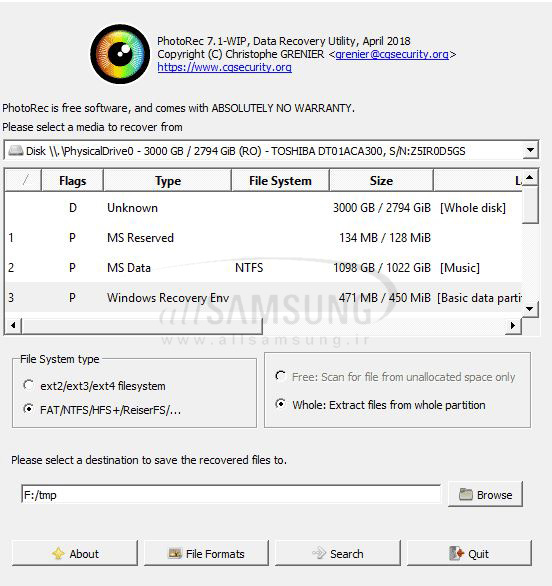This screenshot has width=552, height=586.
Task: Select the MS Data NTFS partition row
Action: click(263, 268)
